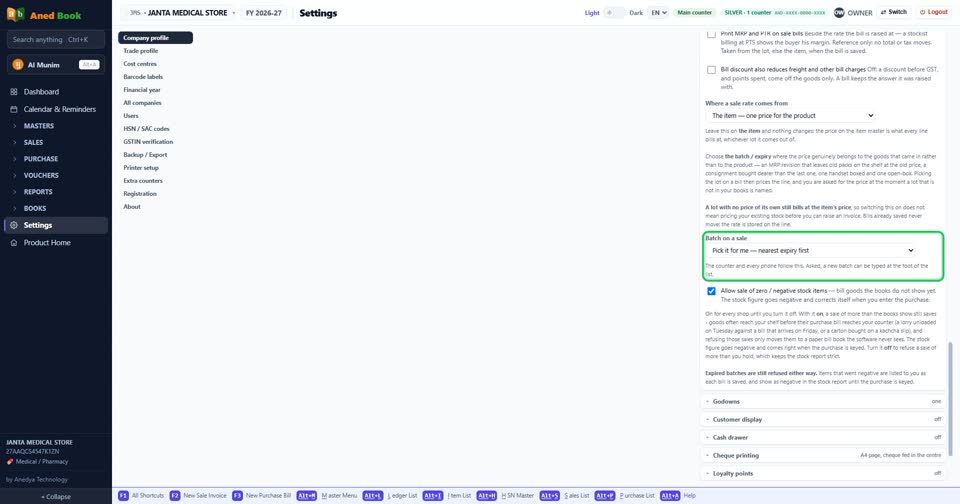This screenshot has width=960, height=504.
Task: Open Financial year settings
Action: point(156,89)
